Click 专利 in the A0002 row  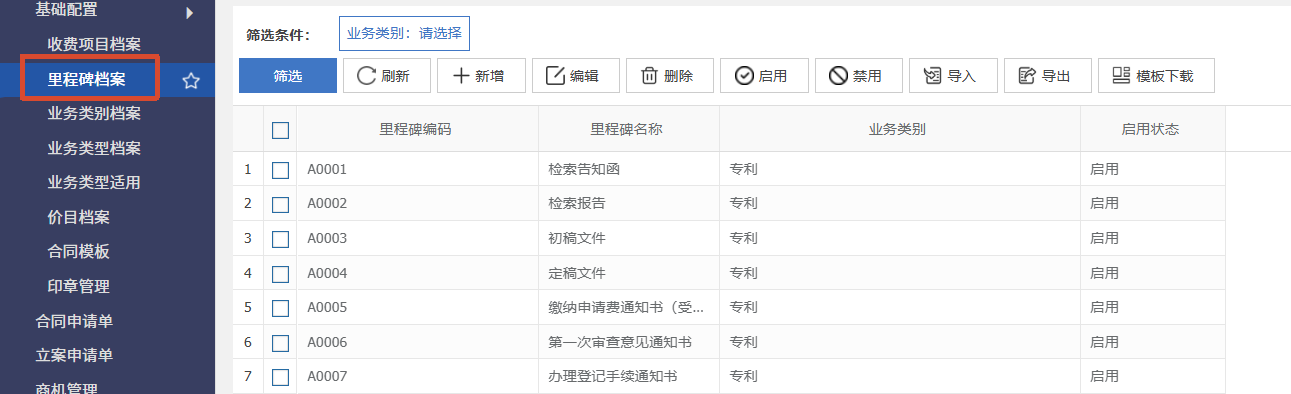744,204
